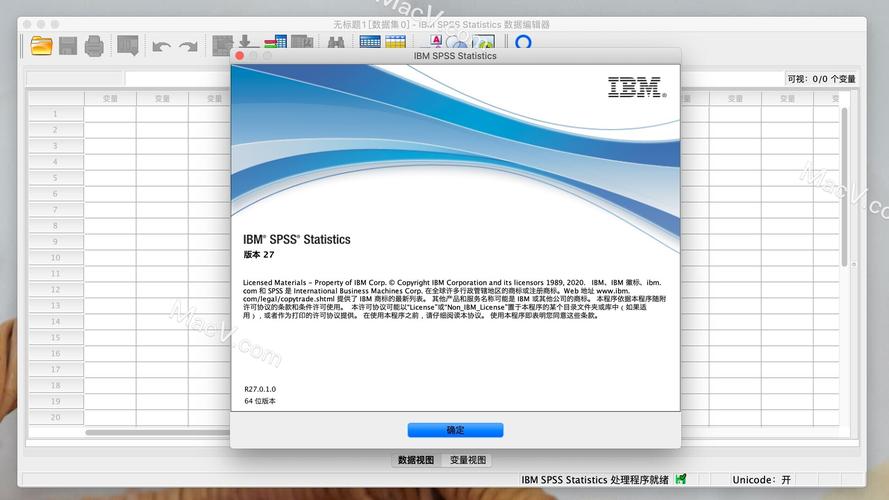Image resolution: width=889 pixels, height=500 pixels.
Task: Open the Go to case toolbar icon
Action: point(222,45)
